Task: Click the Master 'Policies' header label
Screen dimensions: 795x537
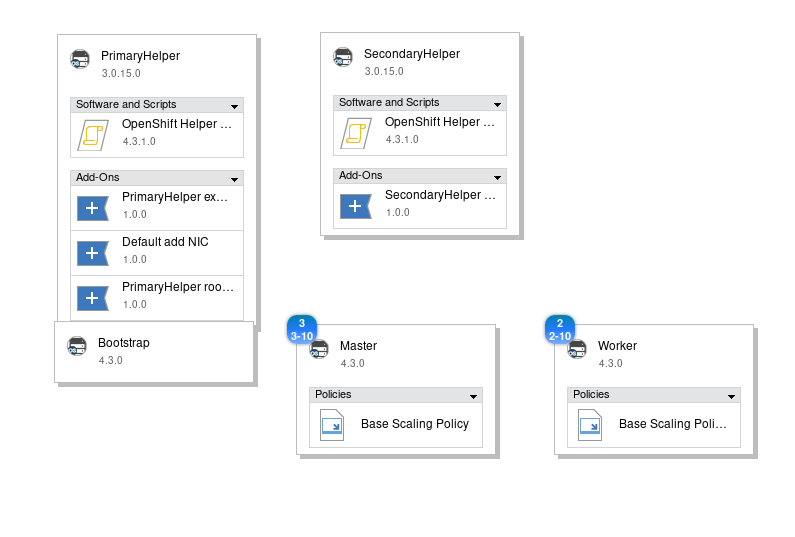Action: (x=333, y=395)
